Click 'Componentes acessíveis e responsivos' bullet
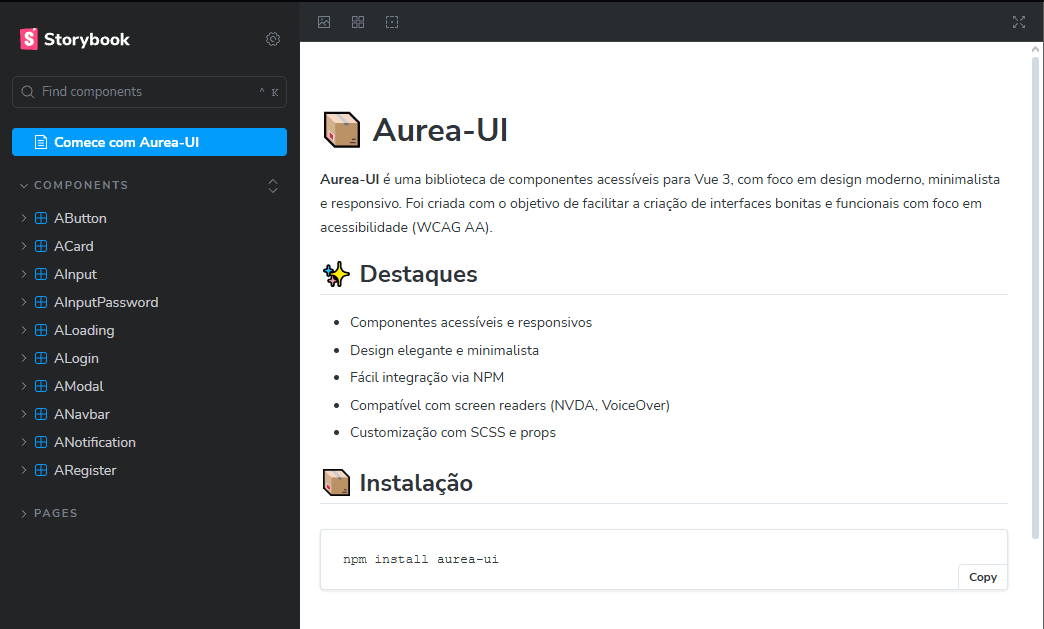1044x629 pixels. (x=471, y=322)
